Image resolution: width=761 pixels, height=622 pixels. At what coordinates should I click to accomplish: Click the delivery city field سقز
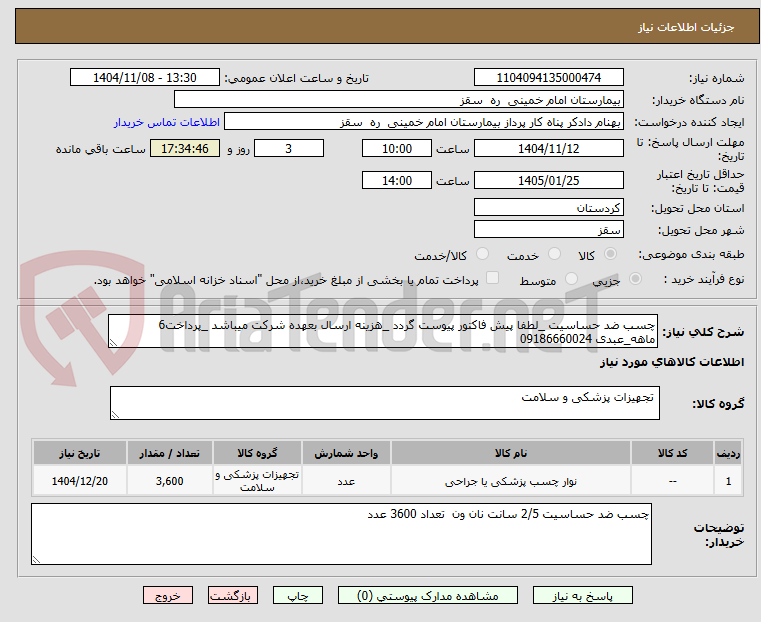[x=548, y=229]
